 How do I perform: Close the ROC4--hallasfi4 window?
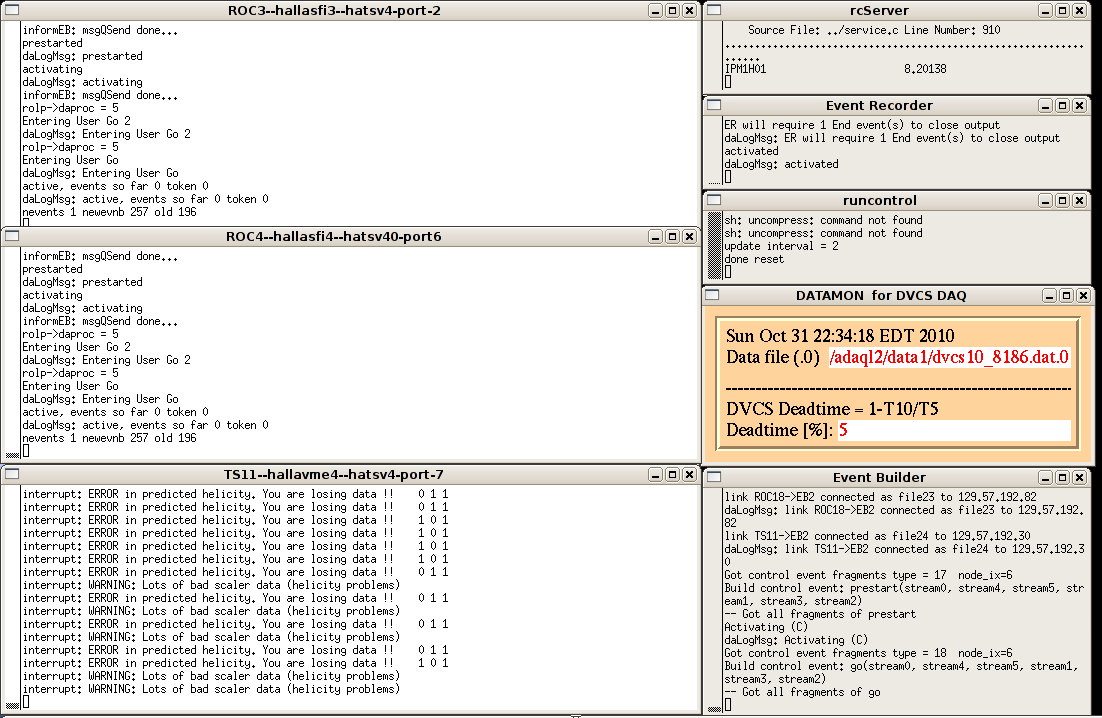tap(689, 237)
